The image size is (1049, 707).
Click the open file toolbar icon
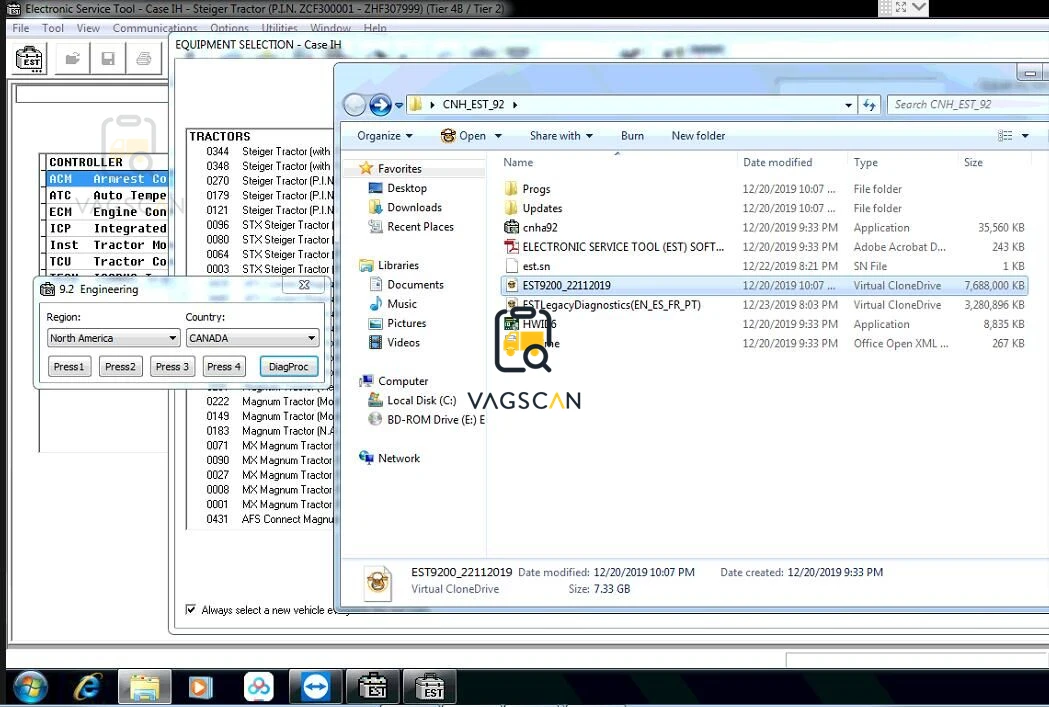tap(72, 59)
